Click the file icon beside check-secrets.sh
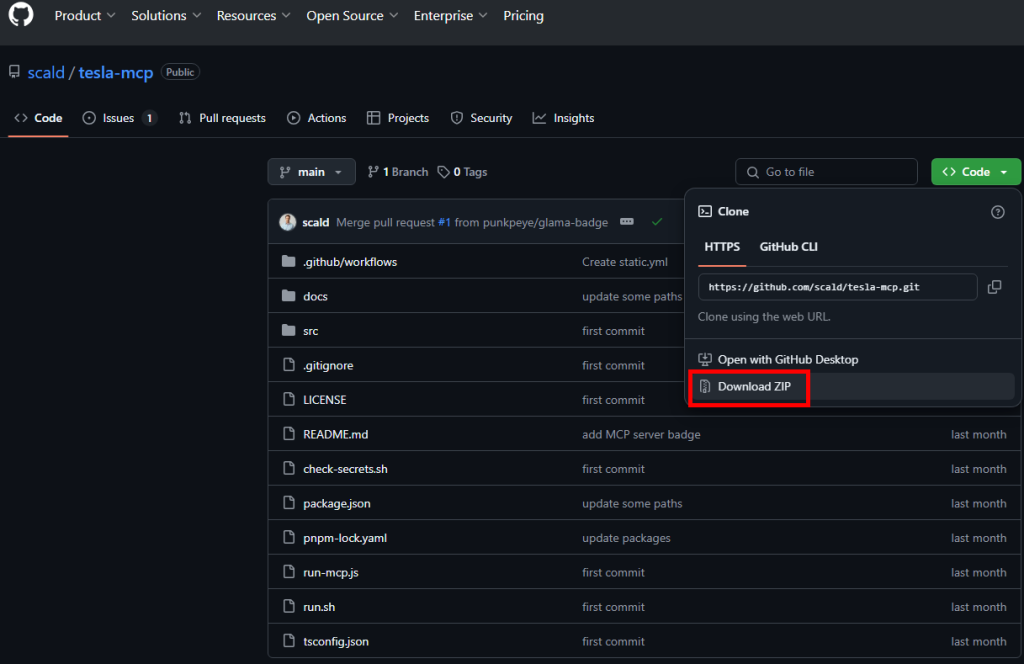Screen dimensions: 1024x664 [289, 469]
